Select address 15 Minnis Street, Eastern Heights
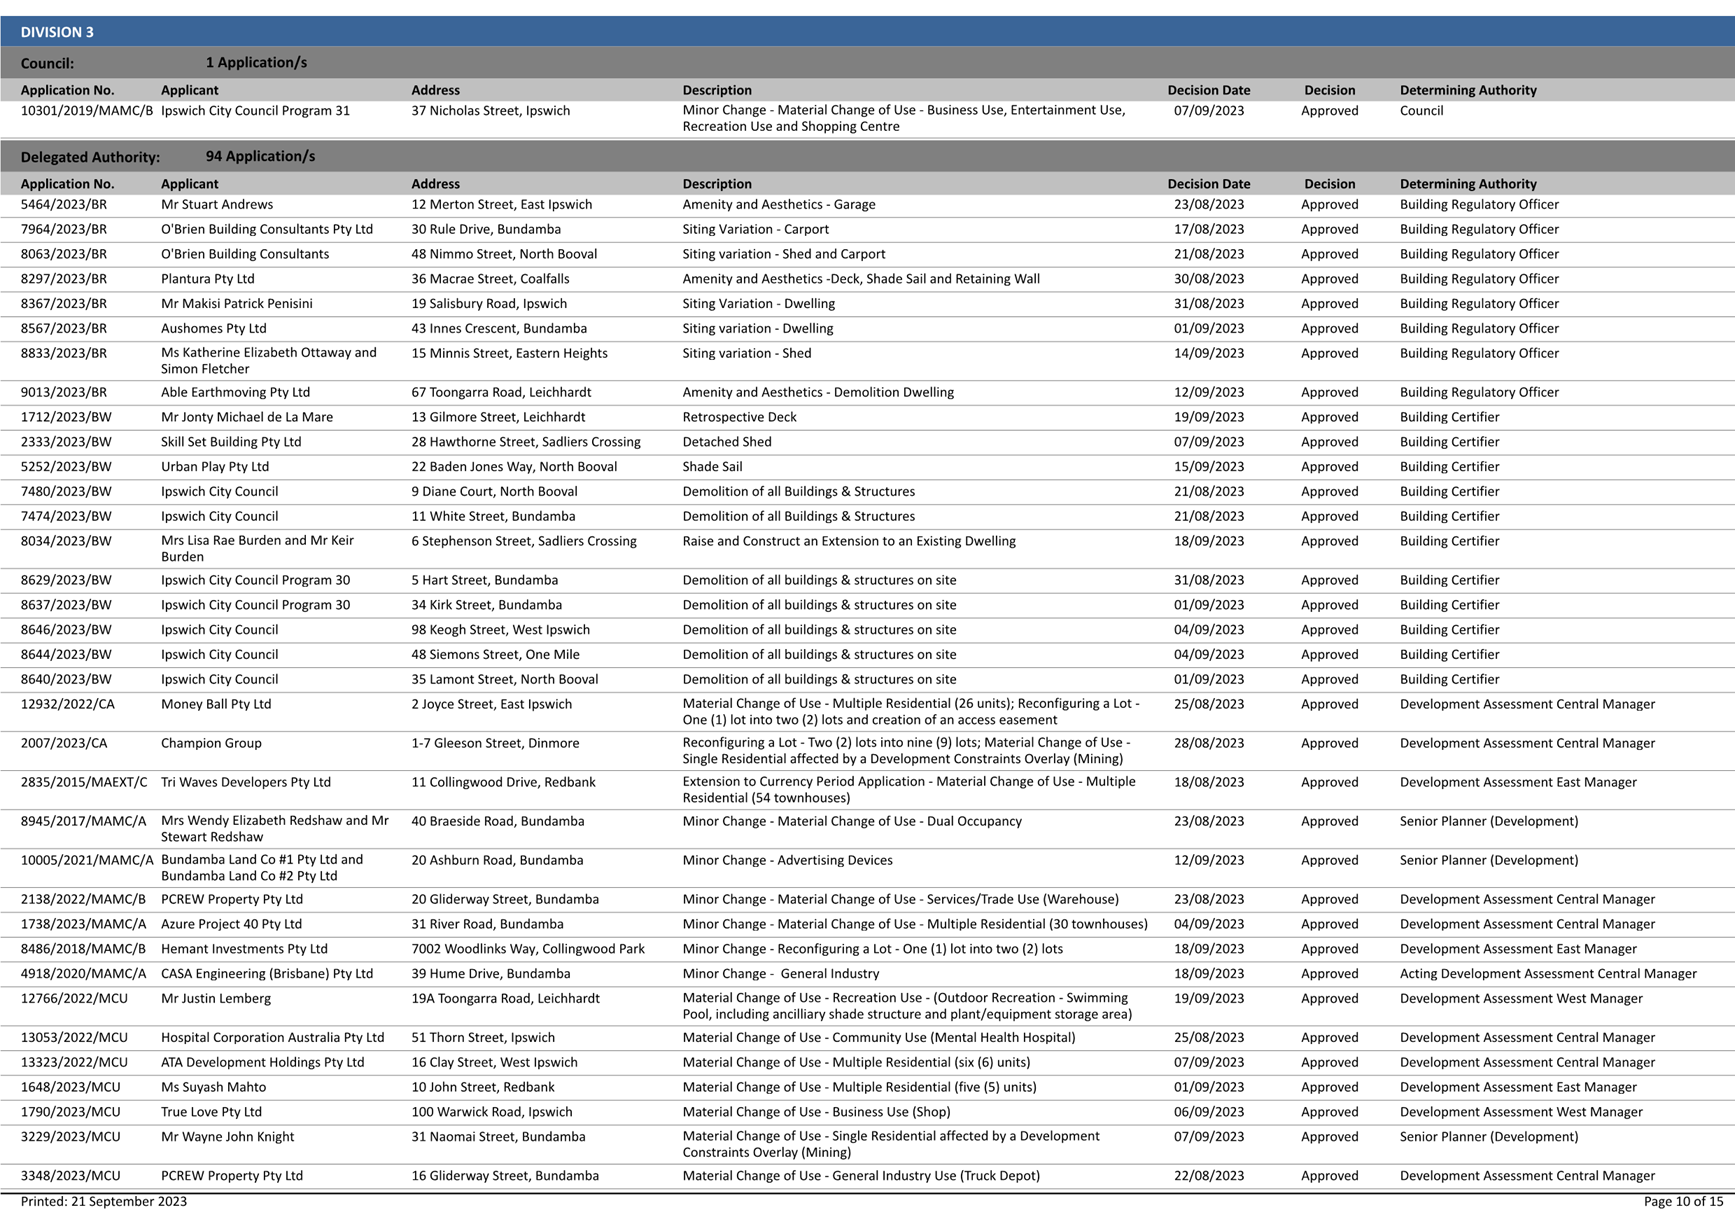Viewport: 1735px width, 1227px height. click(x=510, y=354)
